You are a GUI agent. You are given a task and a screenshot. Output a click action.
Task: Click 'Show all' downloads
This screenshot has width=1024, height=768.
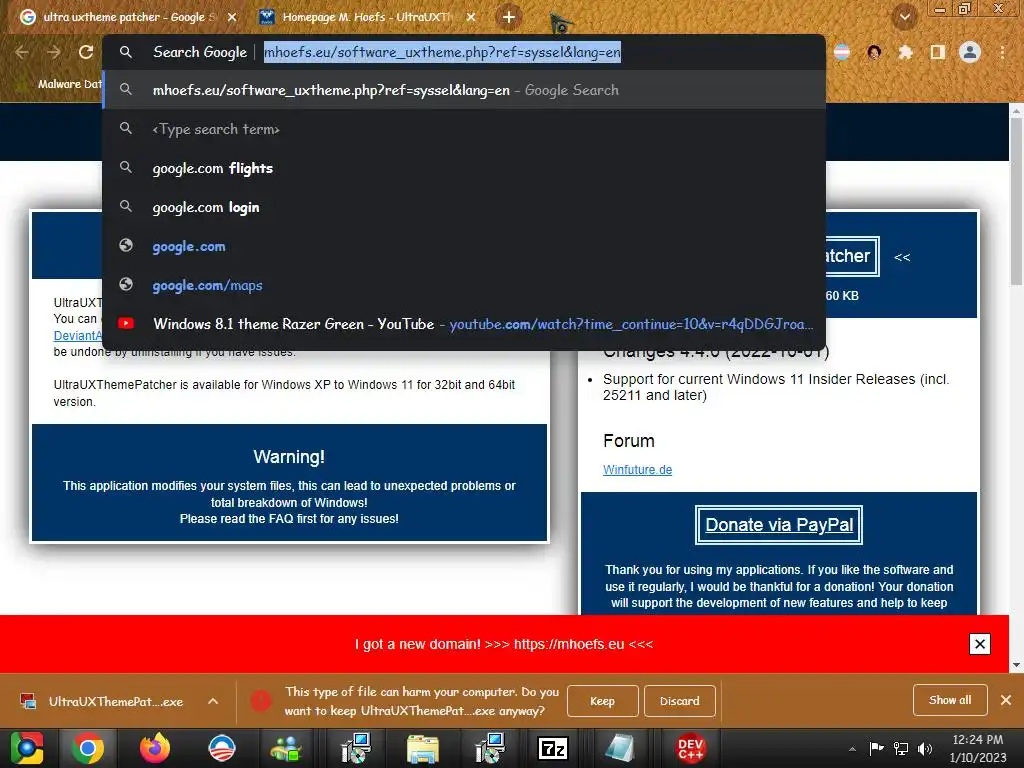click(x=950, y=700)
